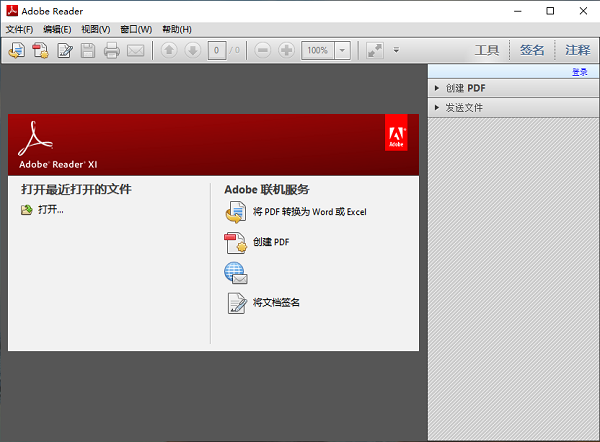This screenshot has width=600, height=442.
Task: Switch to the 注释 pane tab
Action: coord(577,50)
